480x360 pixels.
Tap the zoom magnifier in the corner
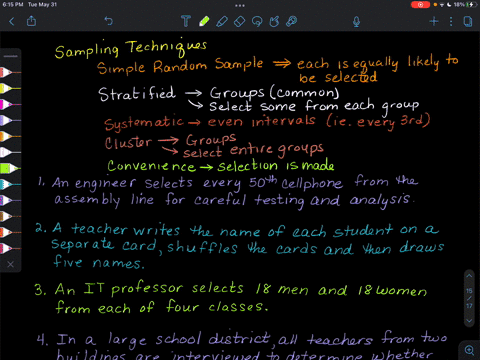tap(469, 350)
